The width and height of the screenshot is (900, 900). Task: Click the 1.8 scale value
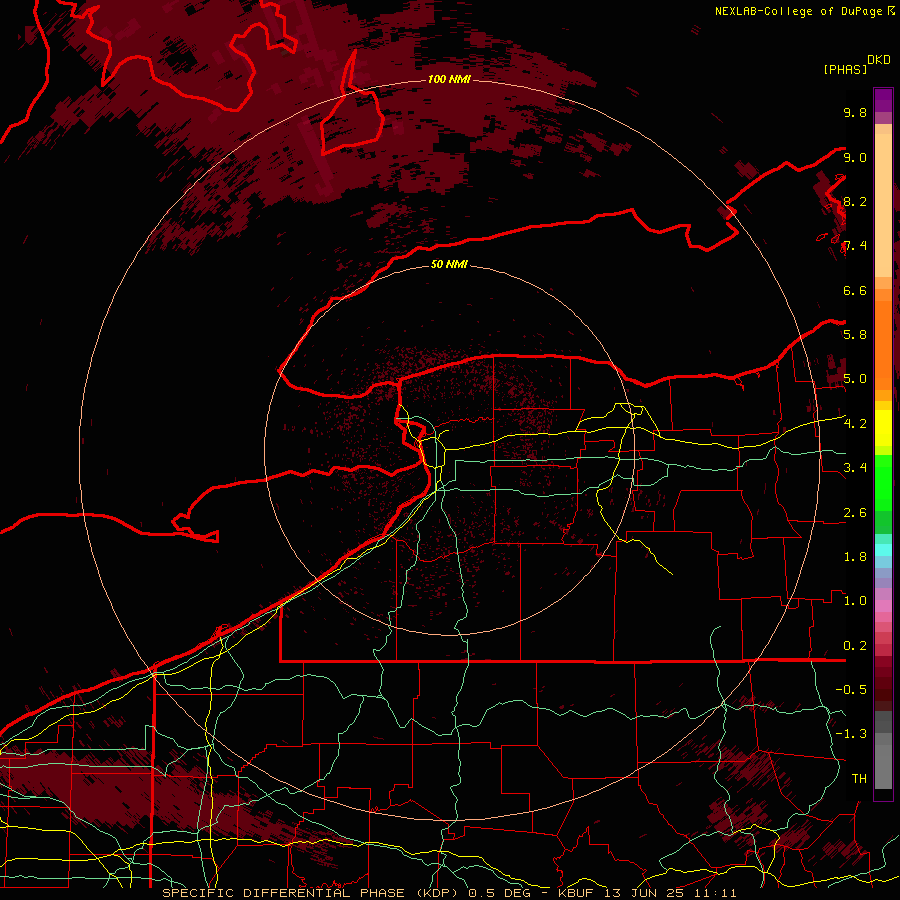855,556
